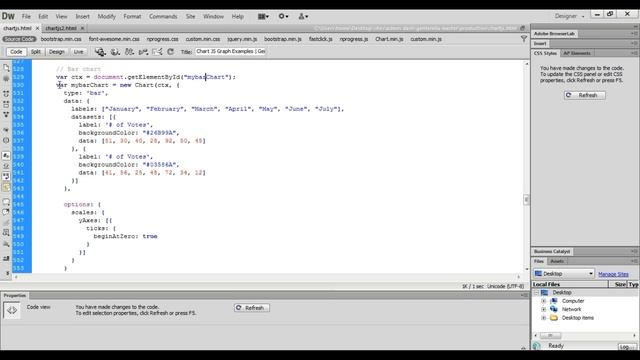640x360 pixels.
Task: Click Files panel horizontal scrollbar thumb
Action: 550,336
